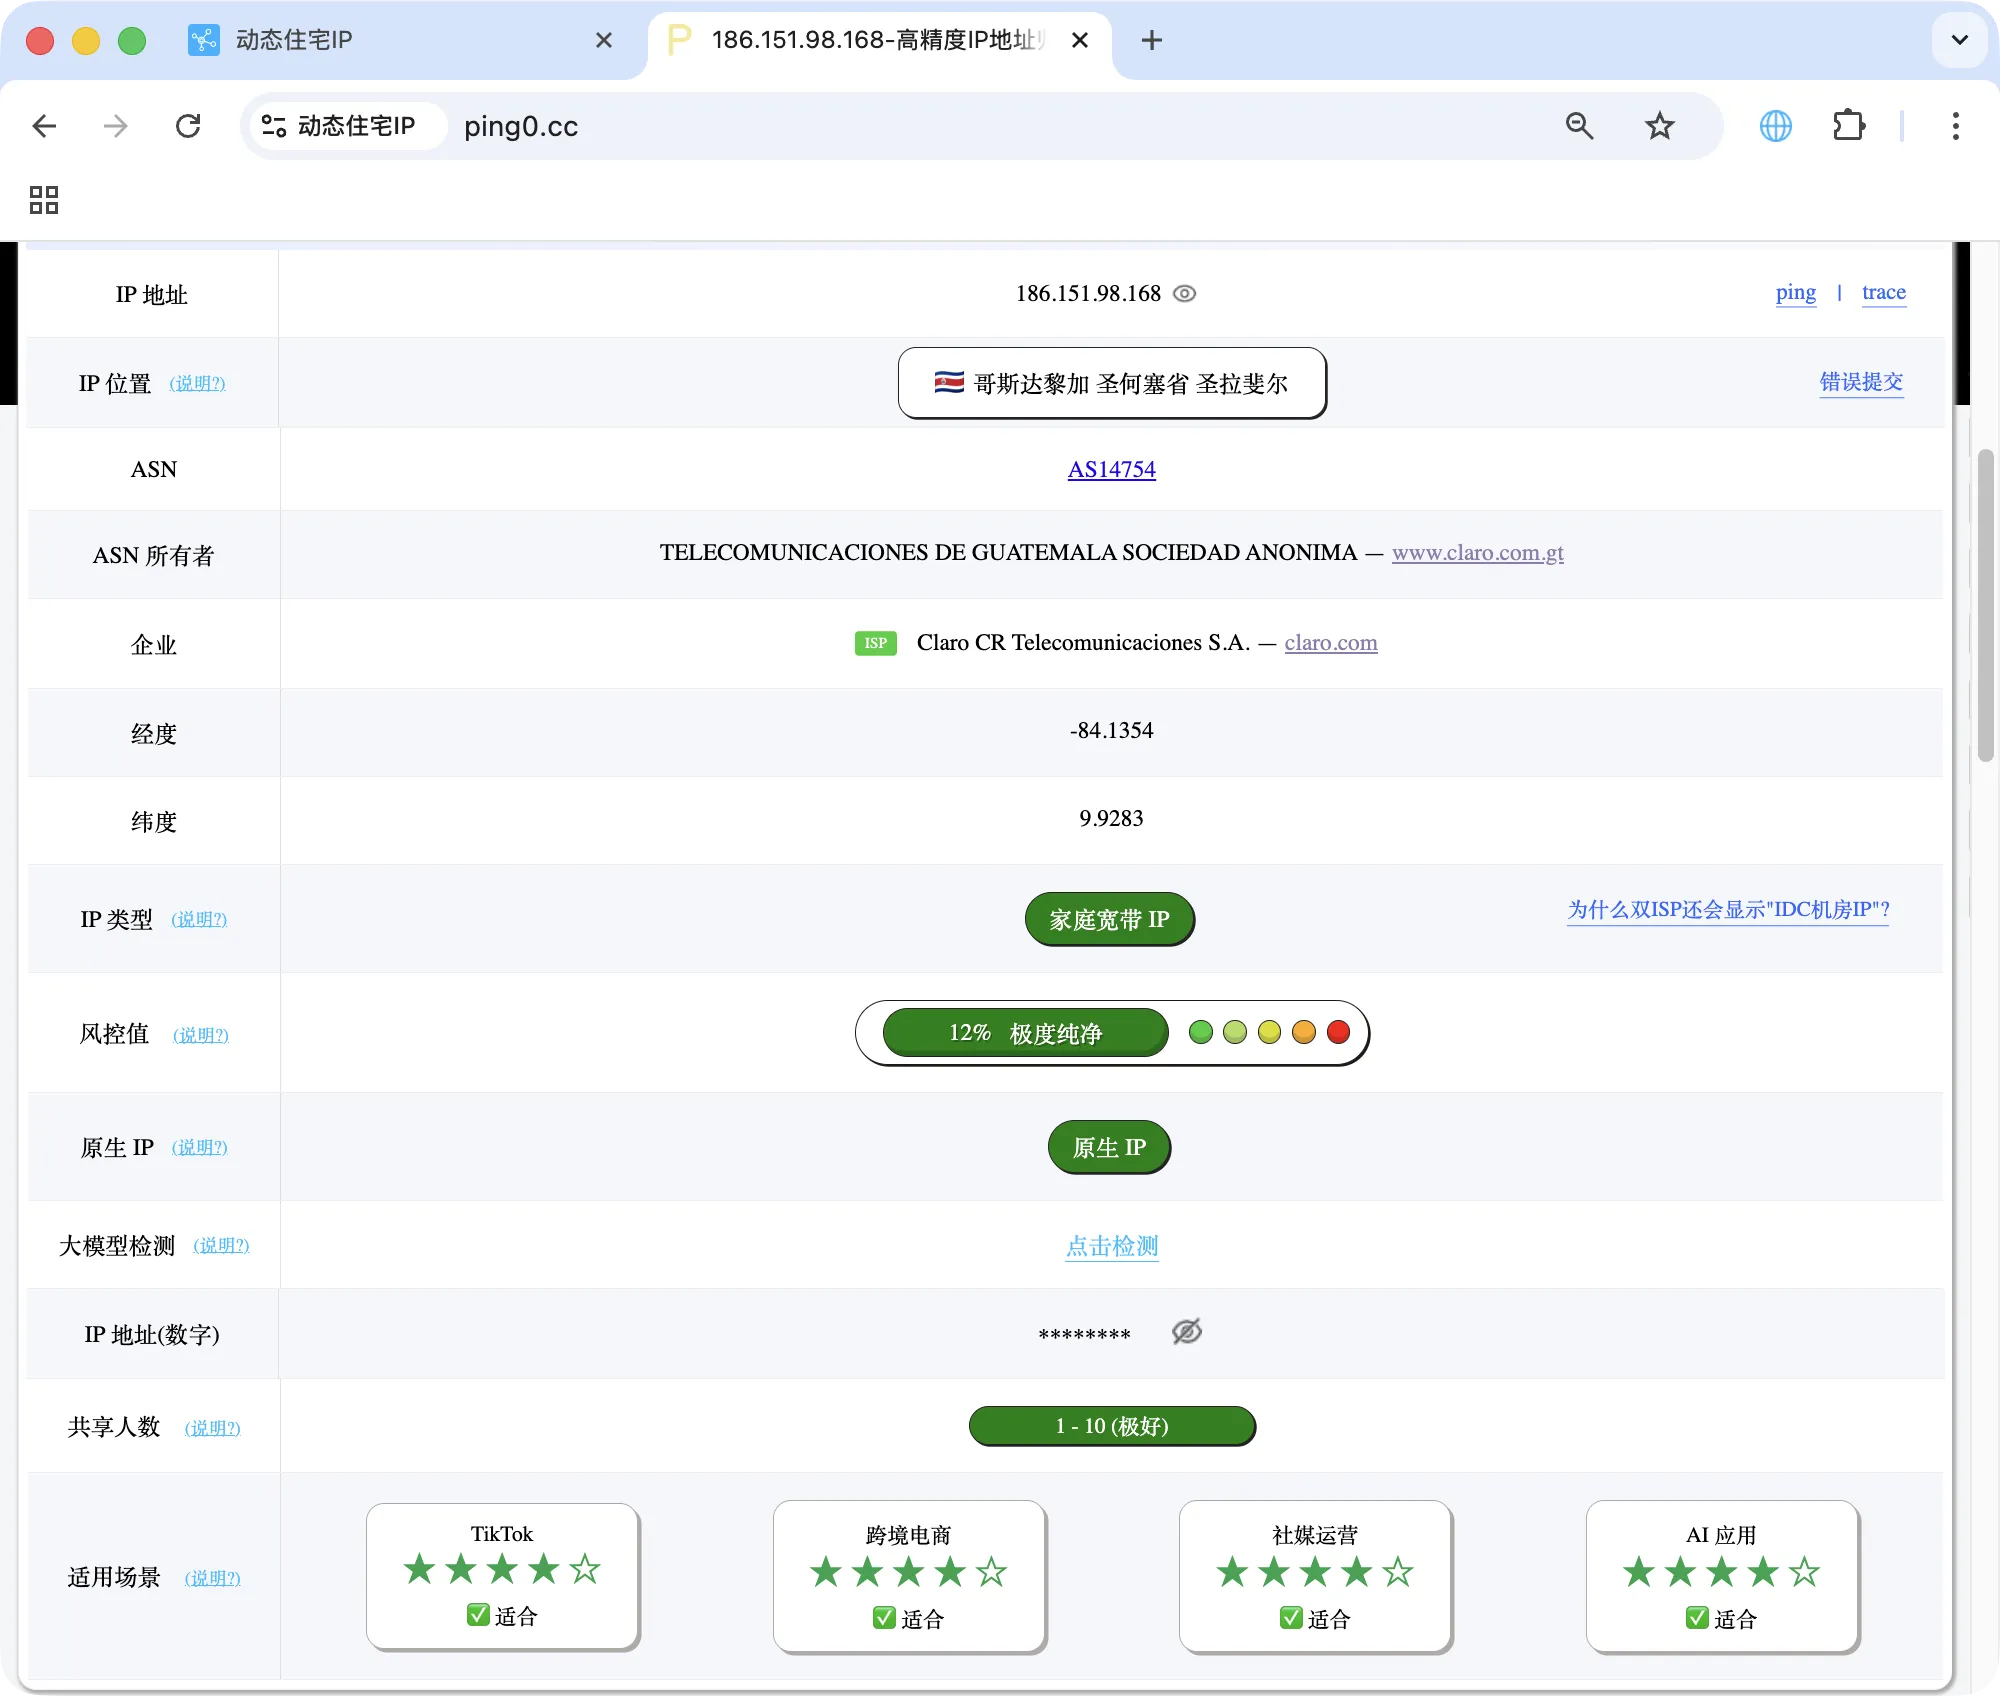Click the orange risk indicator dot
Viewport: 2000px width, 1696px height.
click(1304, 1032)
